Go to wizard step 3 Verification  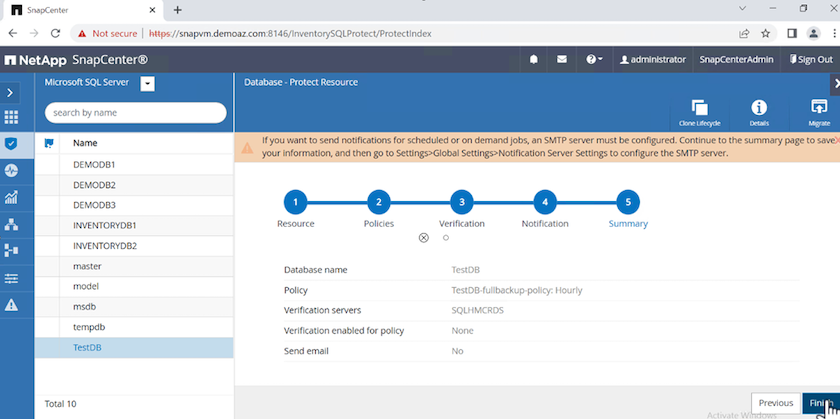462,202
